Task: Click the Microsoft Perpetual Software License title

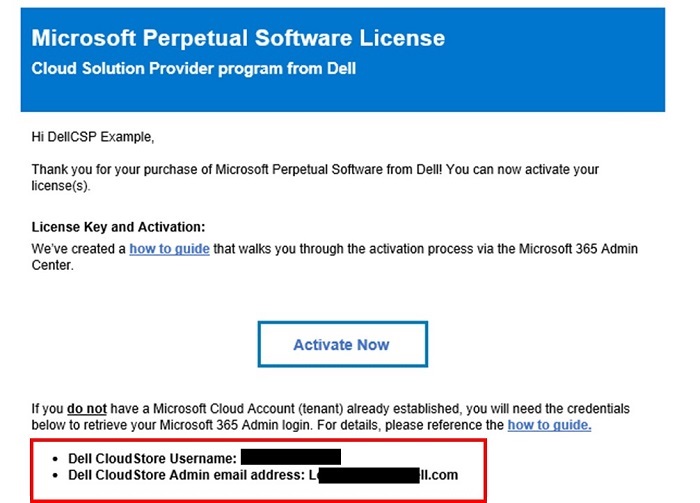Action: (239, 39)
